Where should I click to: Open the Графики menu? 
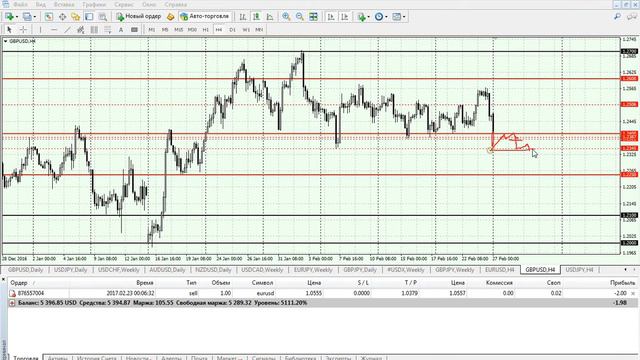tap(94, 4)
